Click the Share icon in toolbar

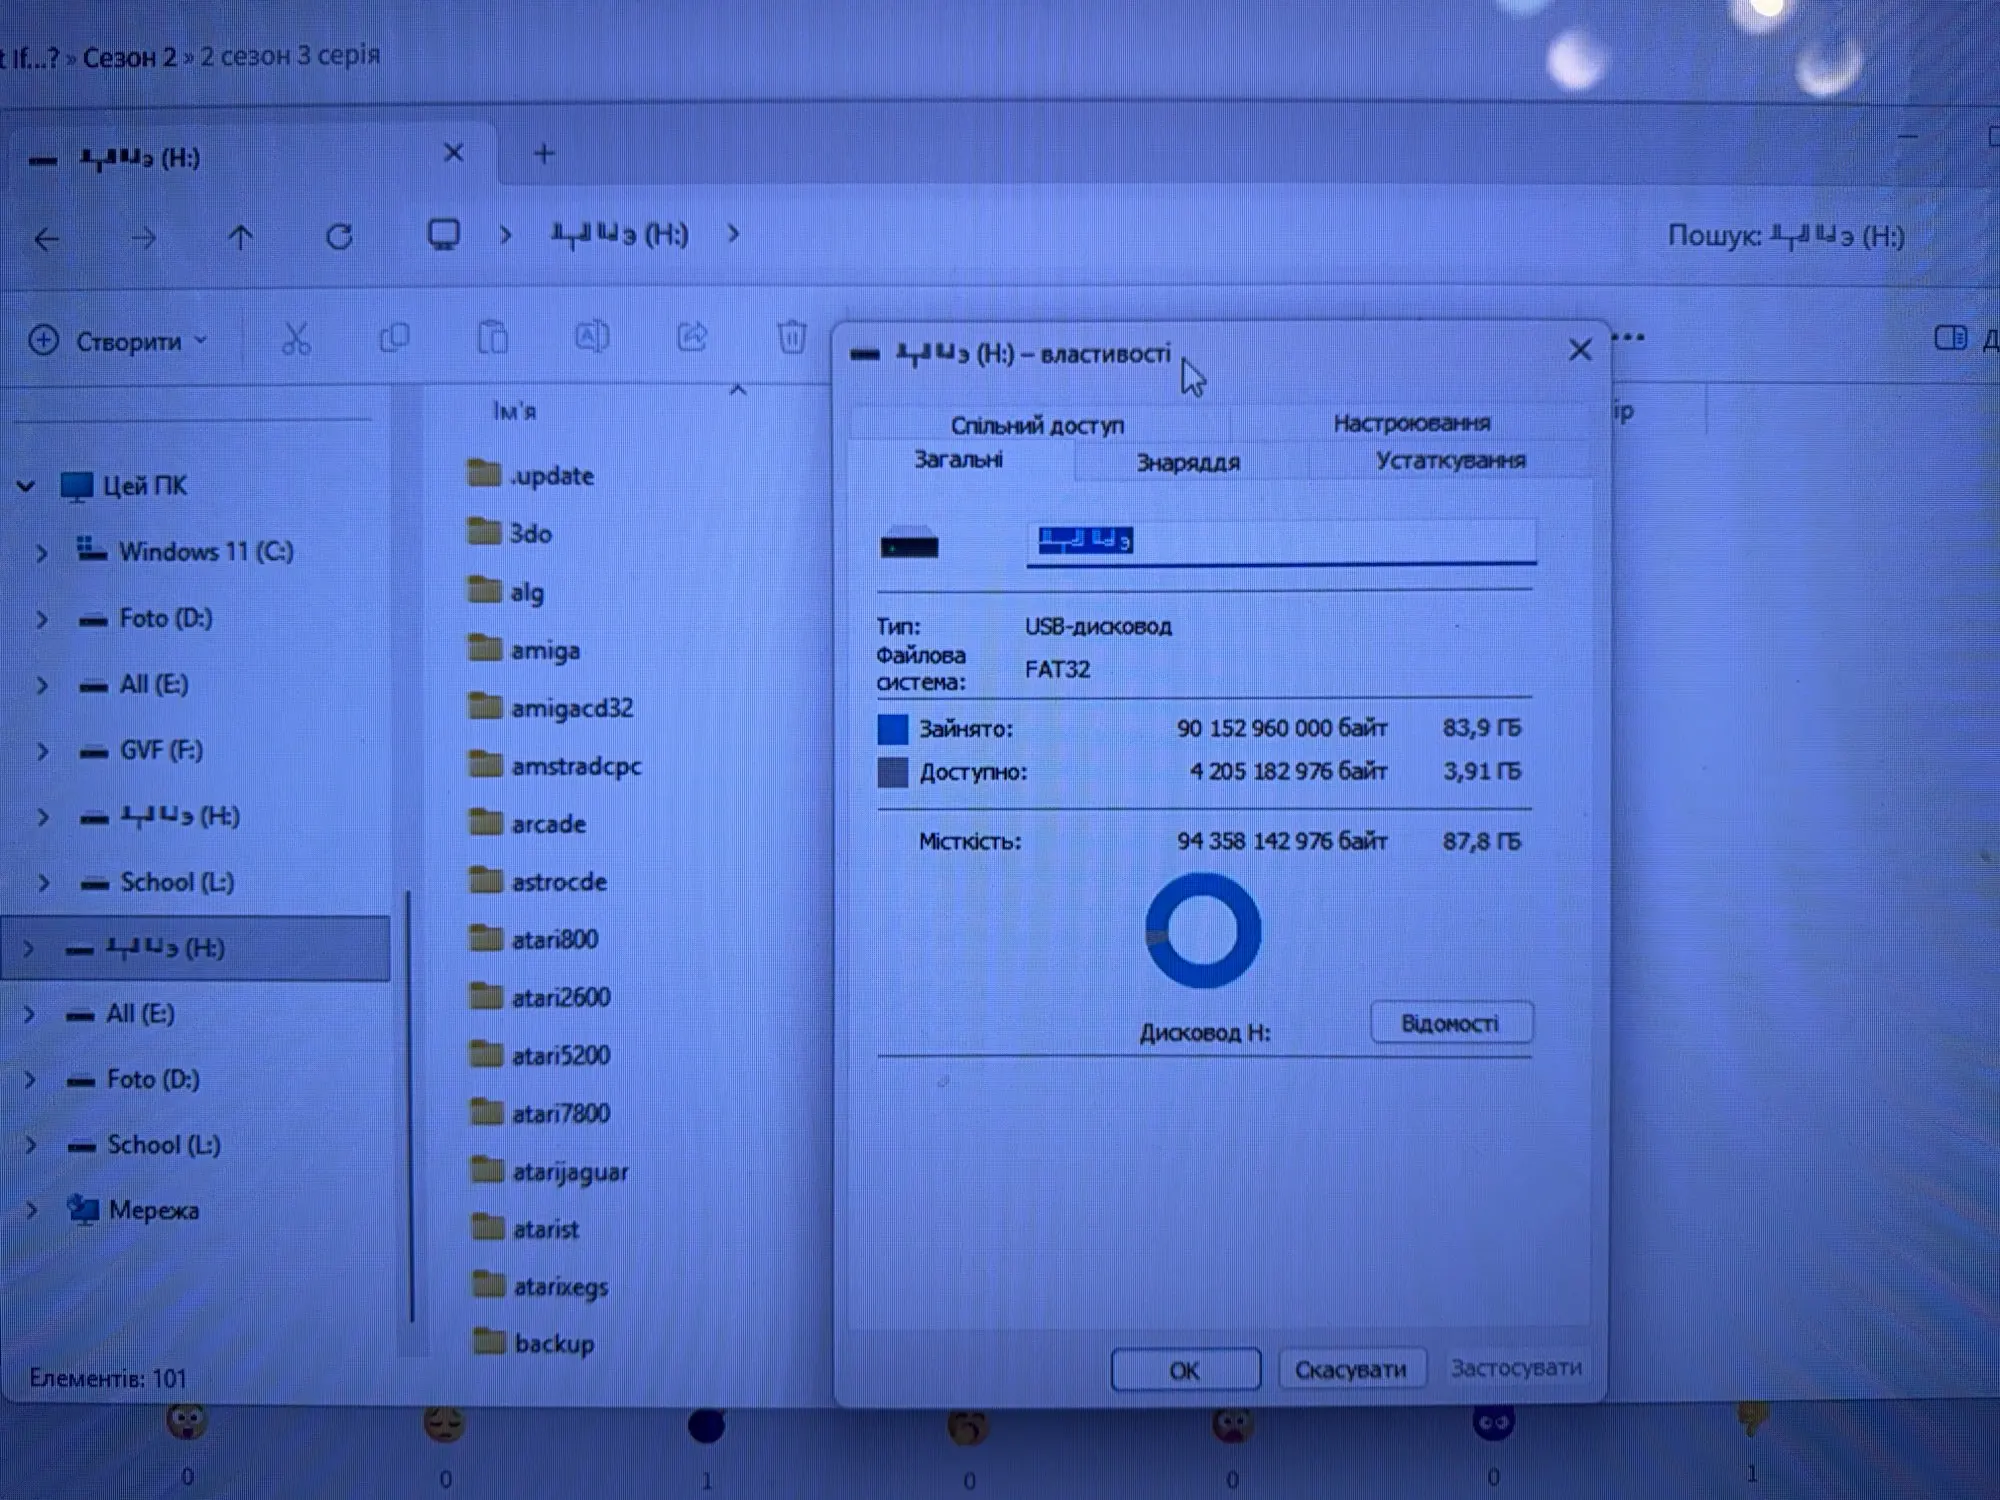[x=692, y=337]
